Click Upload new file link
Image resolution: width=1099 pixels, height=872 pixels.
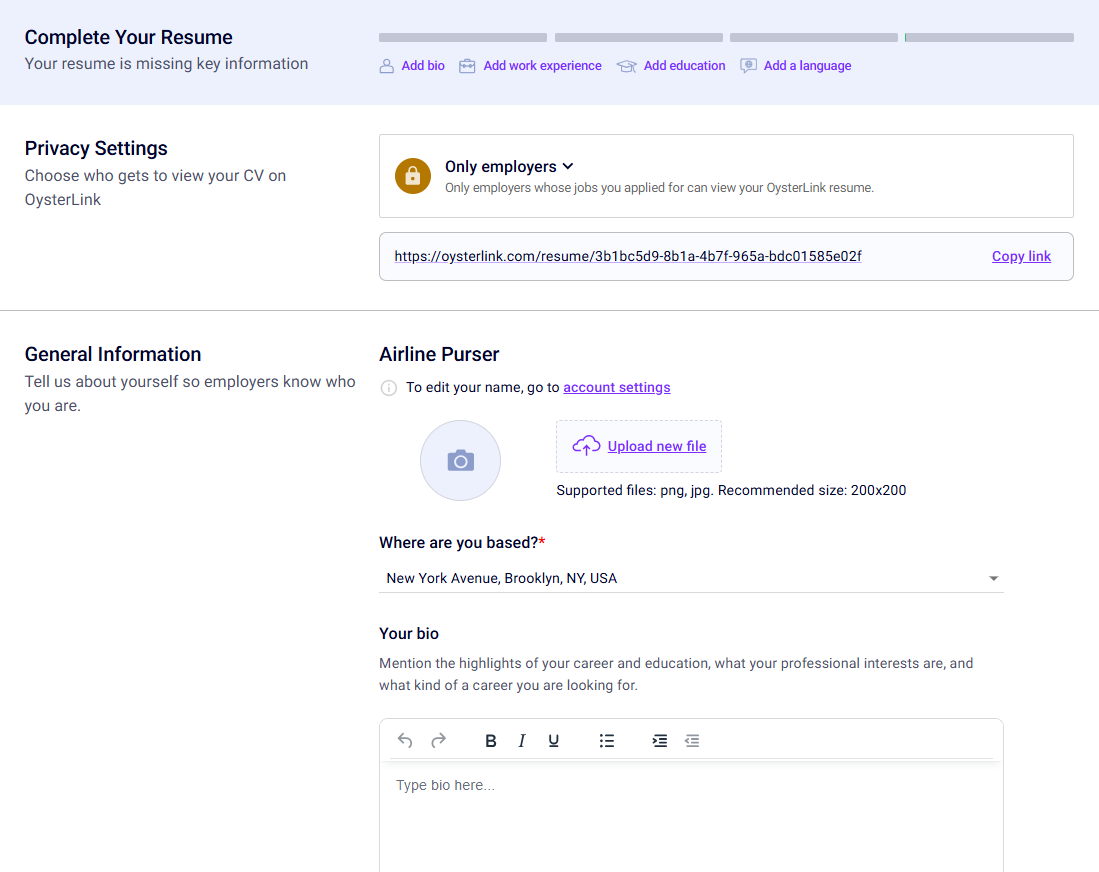point(657,446)
